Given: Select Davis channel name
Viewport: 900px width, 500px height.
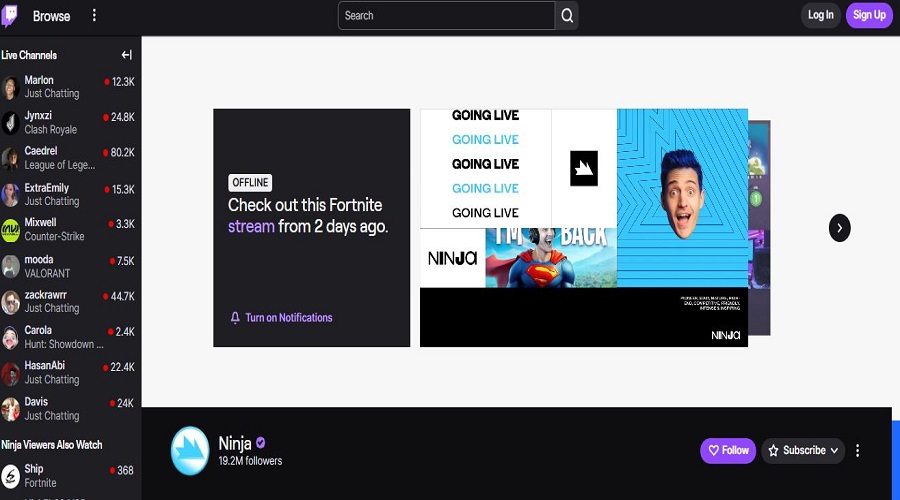Looking at the screenshot, I should [36, 402].
